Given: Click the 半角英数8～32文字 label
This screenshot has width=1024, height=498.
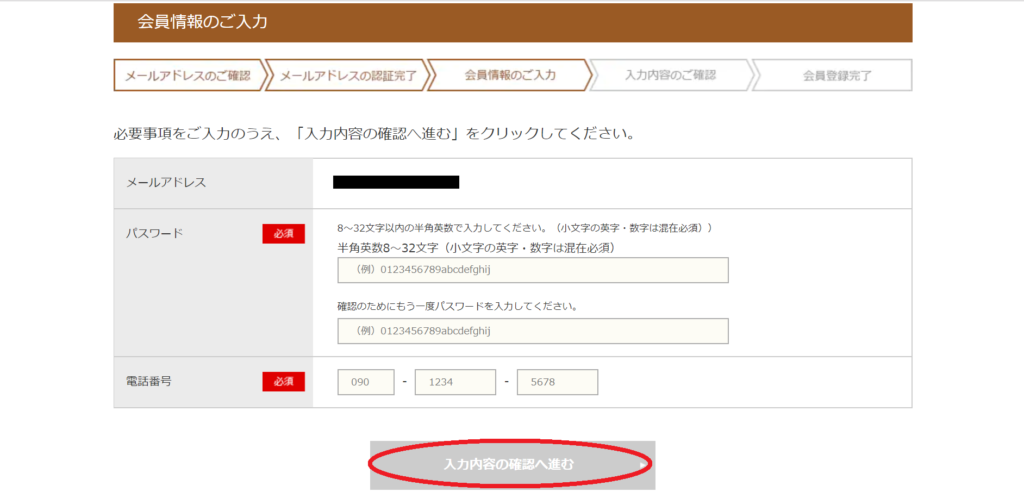Looking at the screenshot, I should pyautogui.click(x=477, y=248).
